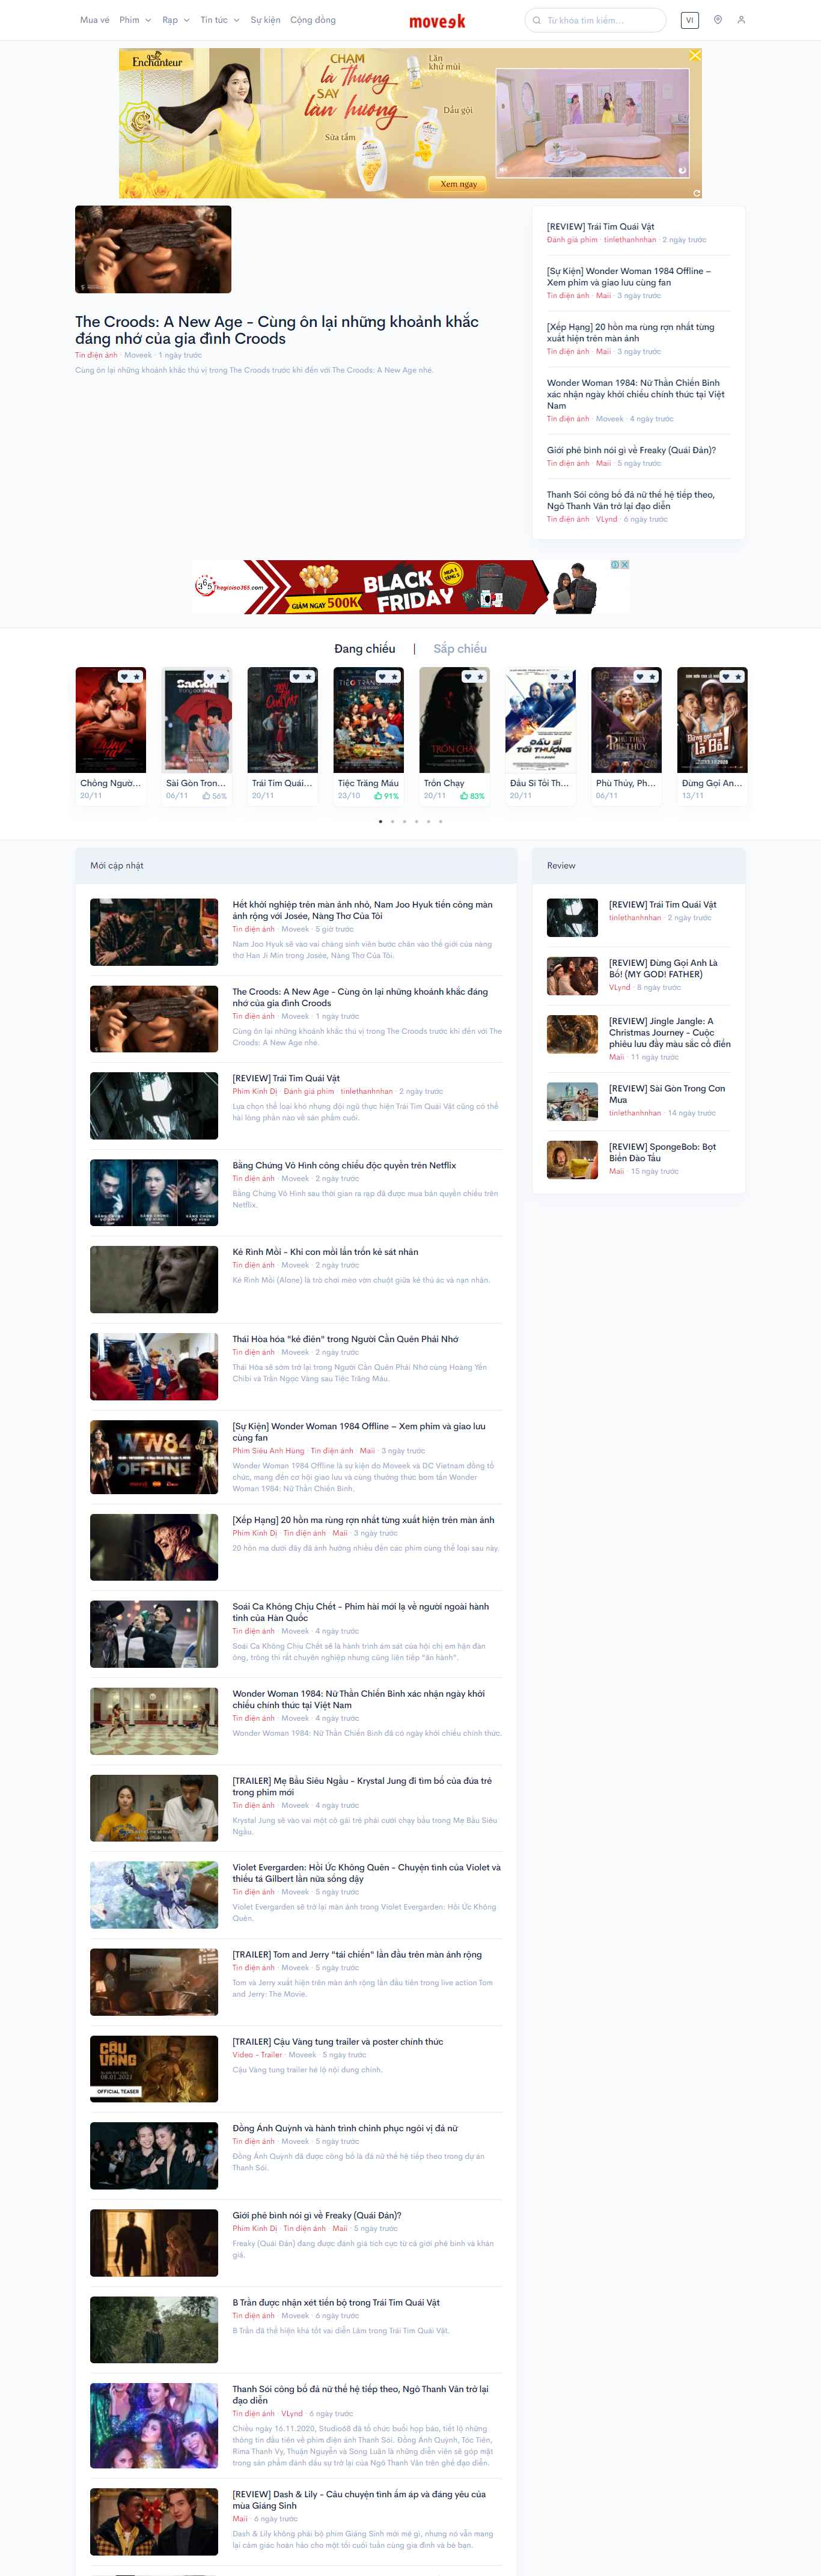The height and width of the screenshot is (2576, 821).
Task: Open the Cộng đồng menu item
Action: pos(313,20)
